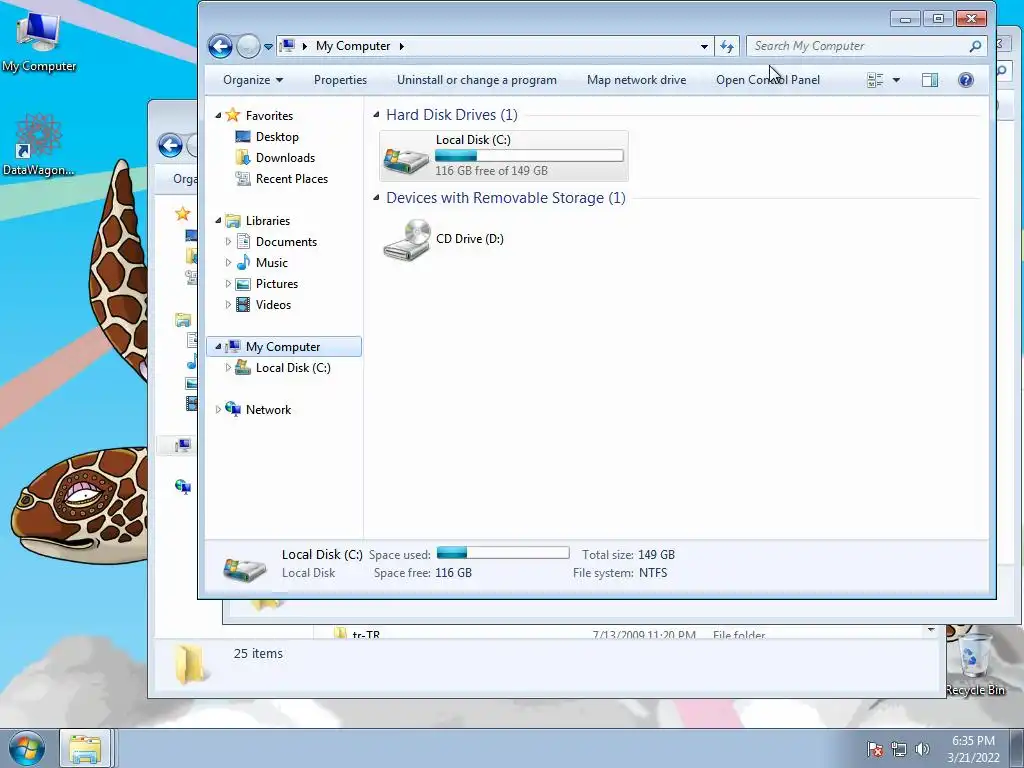Toggle the preview pane button
Image resolution: width=1024 pixels, height=768 pixels.
coord(930,80)
